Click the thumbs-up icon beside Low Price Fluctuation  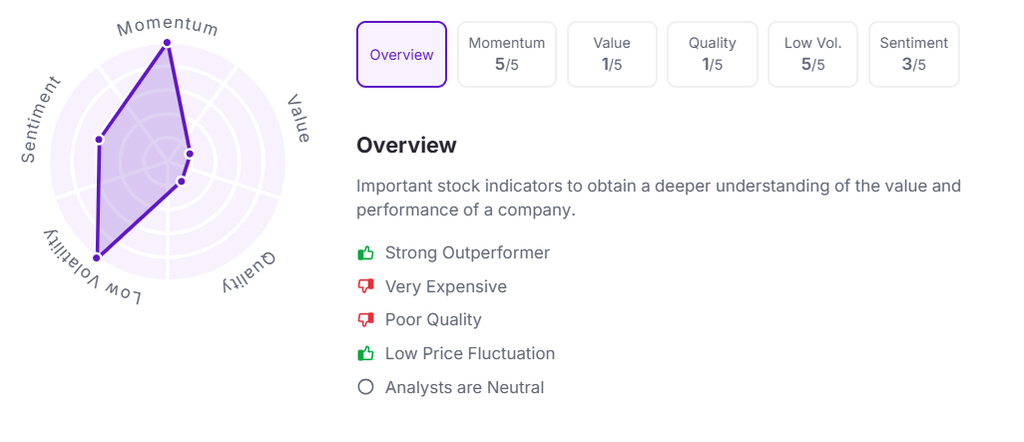(x=366, y=353)
